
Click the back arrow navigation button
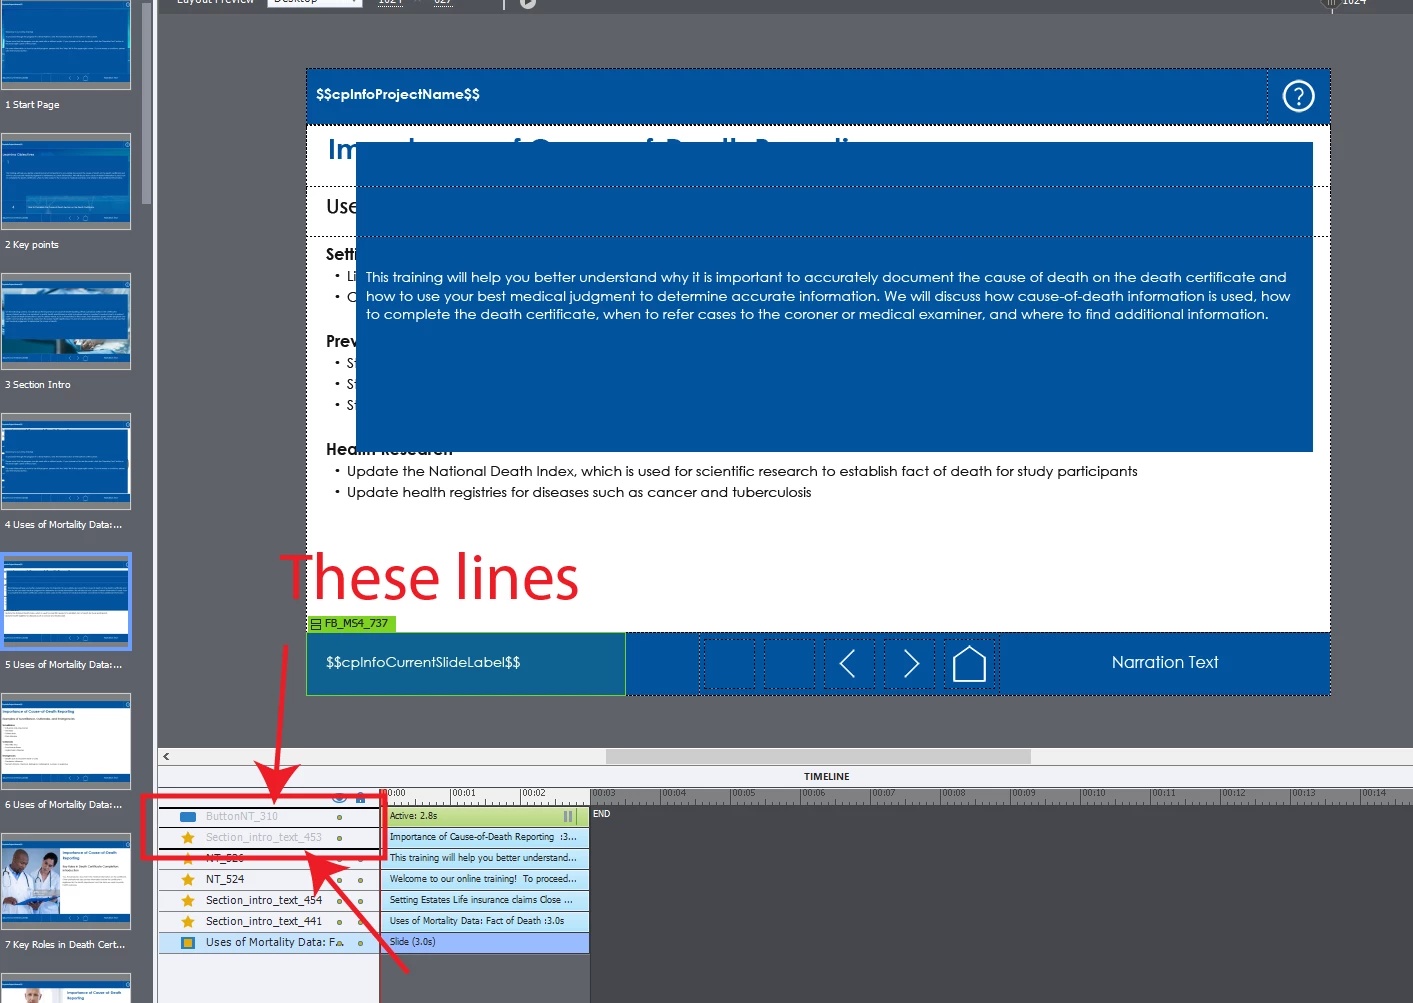[x=848, y=664]
